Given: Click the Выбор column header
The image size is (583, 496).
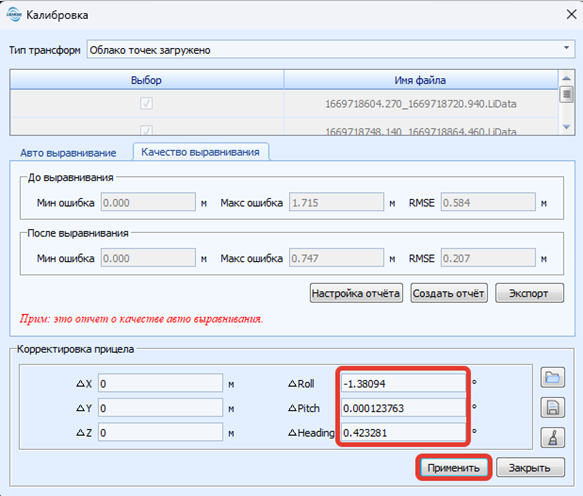Looking at the screenshot, I should pyautogui.click(x=146, y=80).
